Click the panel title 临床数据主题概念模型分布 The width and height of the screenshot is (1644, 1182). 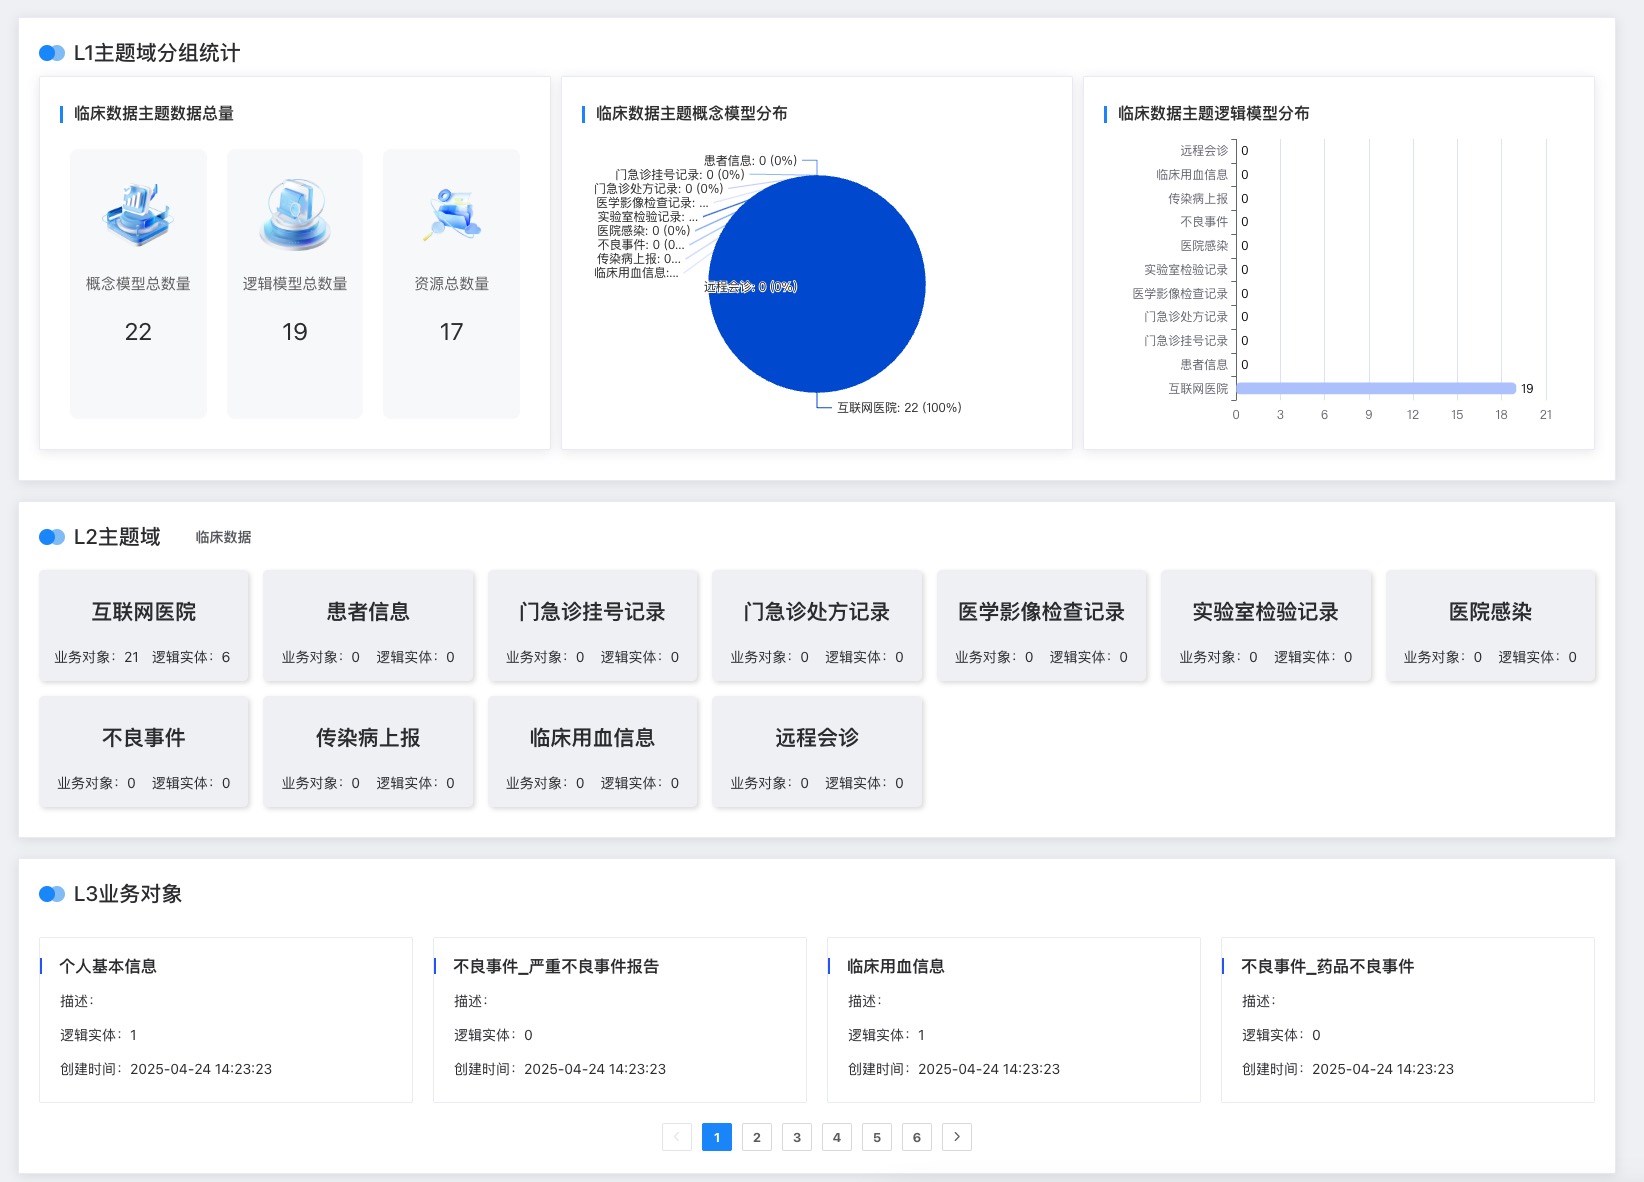(692, 114)
